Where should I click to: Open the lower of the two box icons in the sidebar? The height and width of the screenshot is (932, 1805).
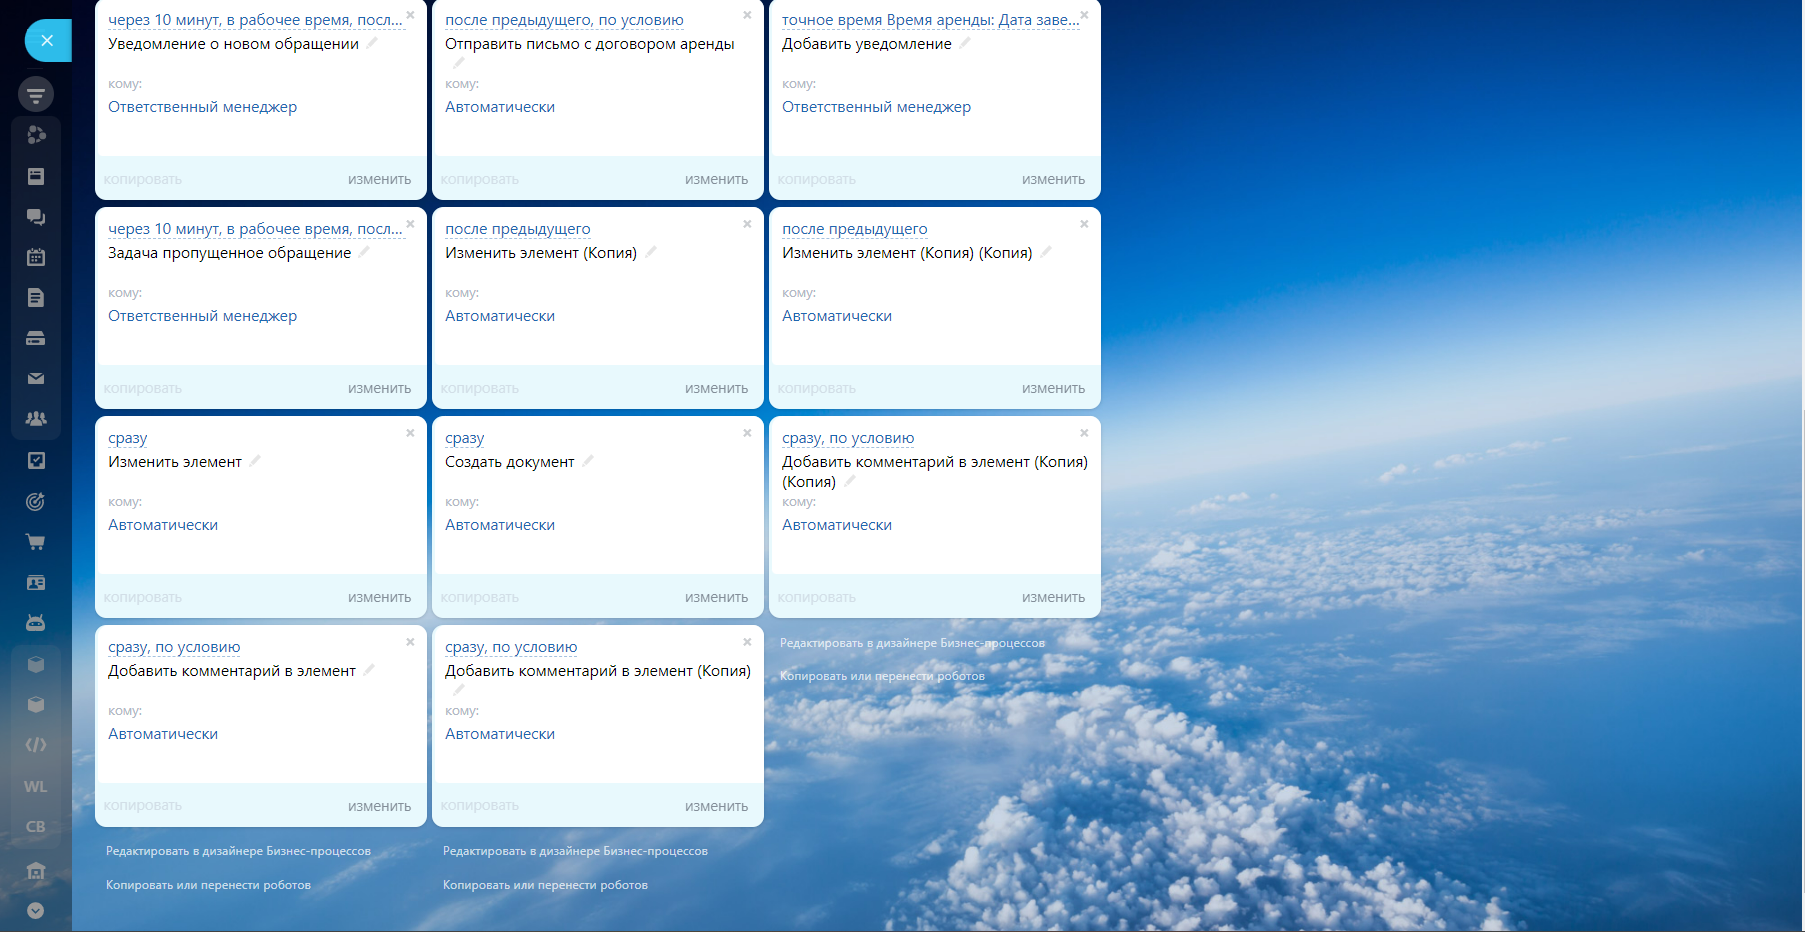point(36,704)
